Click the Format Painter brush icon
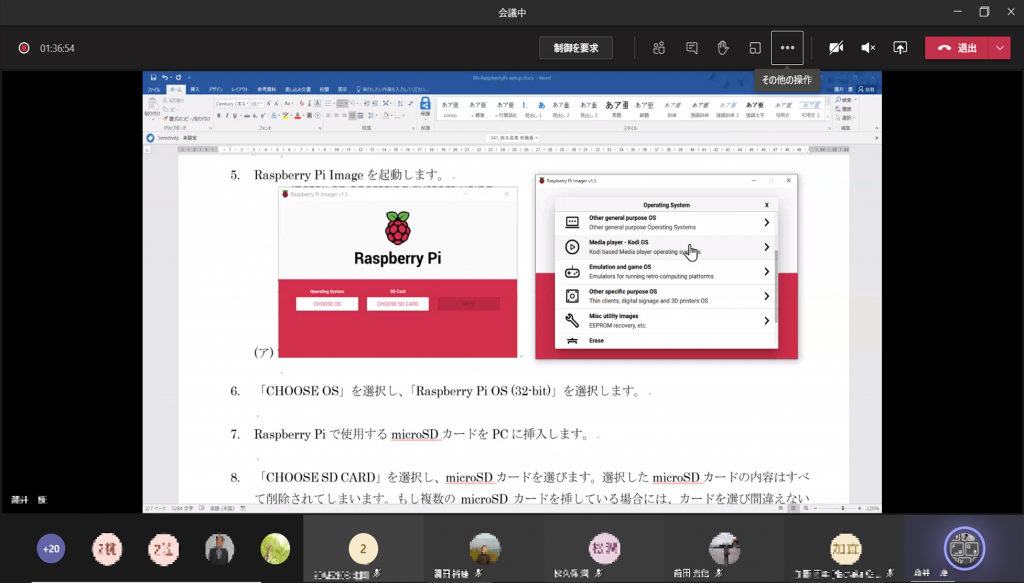Viewport: 1024px width, 583px height. tap(165, 119)
